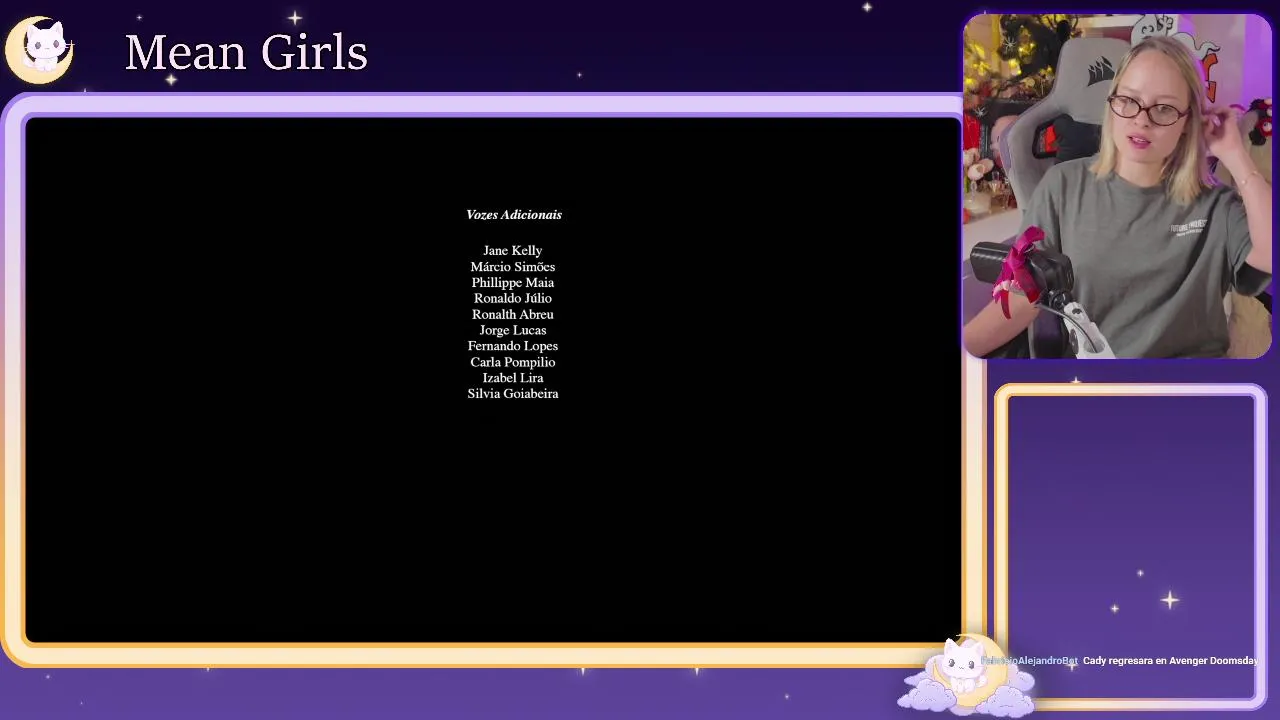Click the name Izabel Lira
Viewport: 1280px width, 720px height.
513,378
